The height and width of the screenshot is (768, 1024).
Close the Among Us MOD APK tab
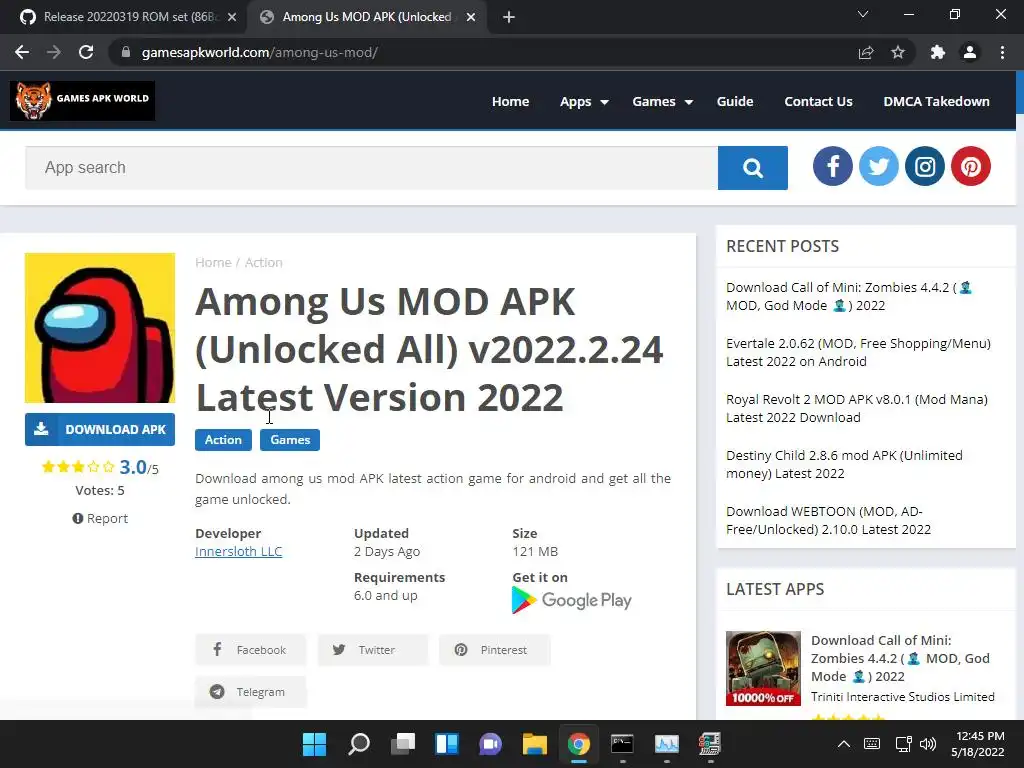coord(471,17)
